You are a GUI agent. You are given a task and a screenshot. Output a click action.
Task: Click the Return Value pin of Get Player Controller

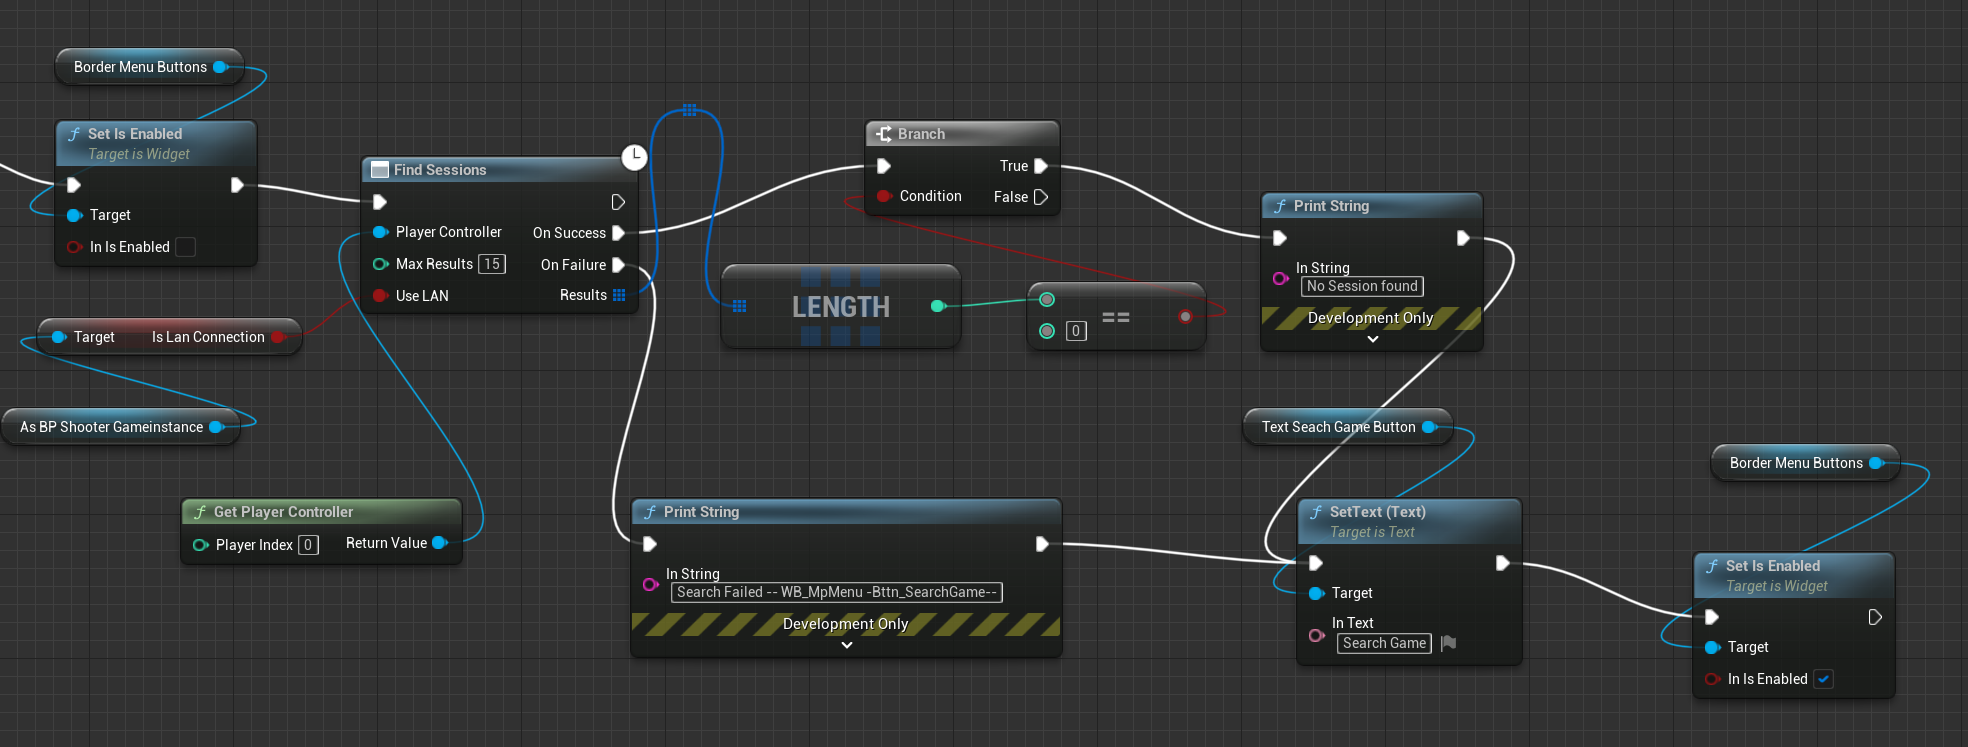(x=439, y=543)
